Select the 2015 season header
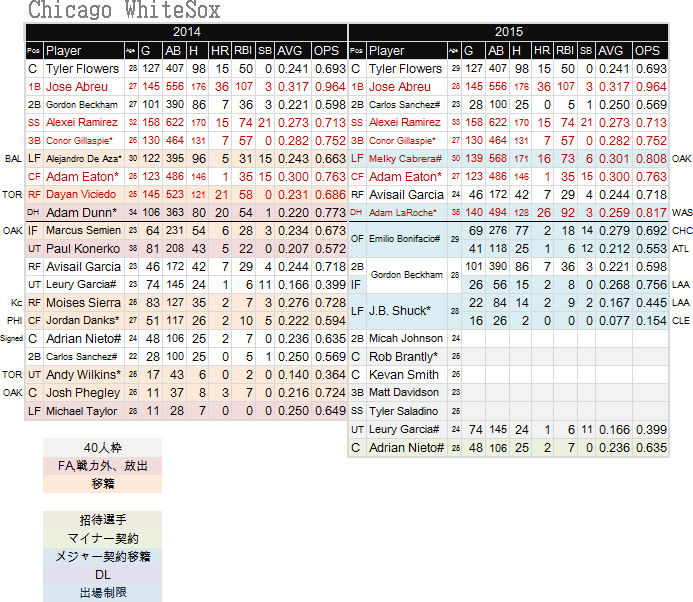Screen dimensions: 693x602 [x=508, y=32]
